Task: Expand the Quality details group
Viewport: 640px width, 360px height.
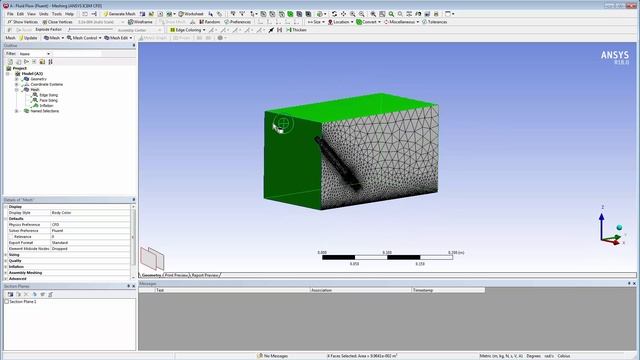Action: (6, 261)
